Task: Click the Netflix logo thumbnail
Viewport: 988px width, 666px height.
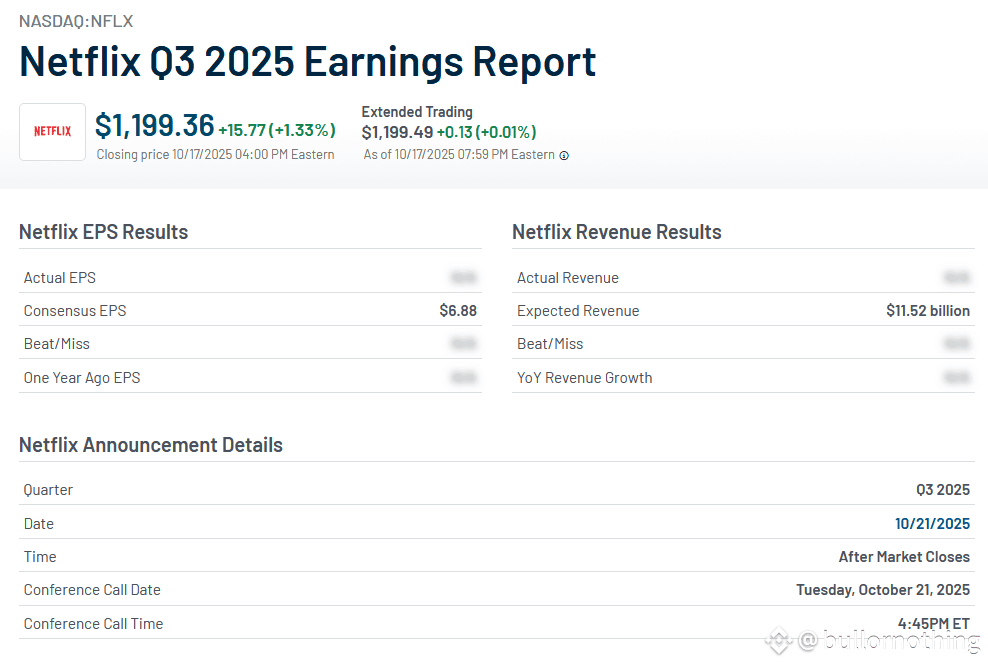Action: click(52, 132)
